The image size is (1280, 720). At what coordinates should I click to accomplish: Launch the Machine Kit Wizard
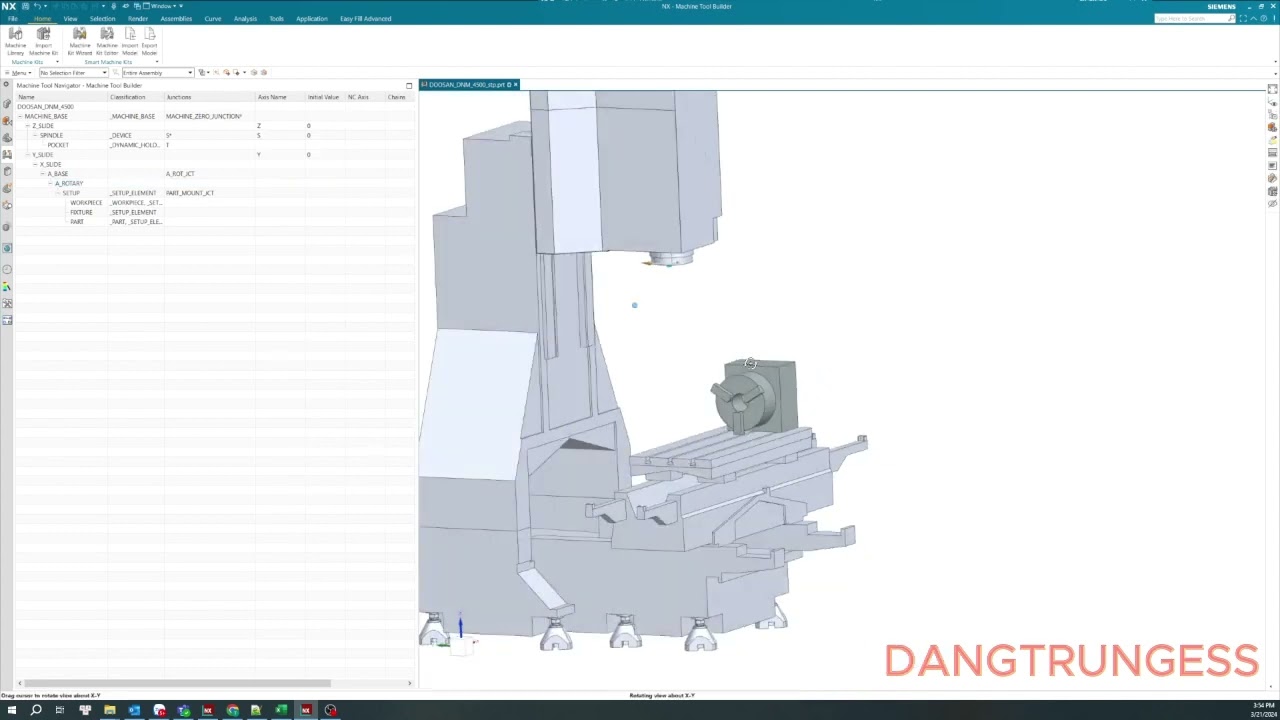click(79, 41)
